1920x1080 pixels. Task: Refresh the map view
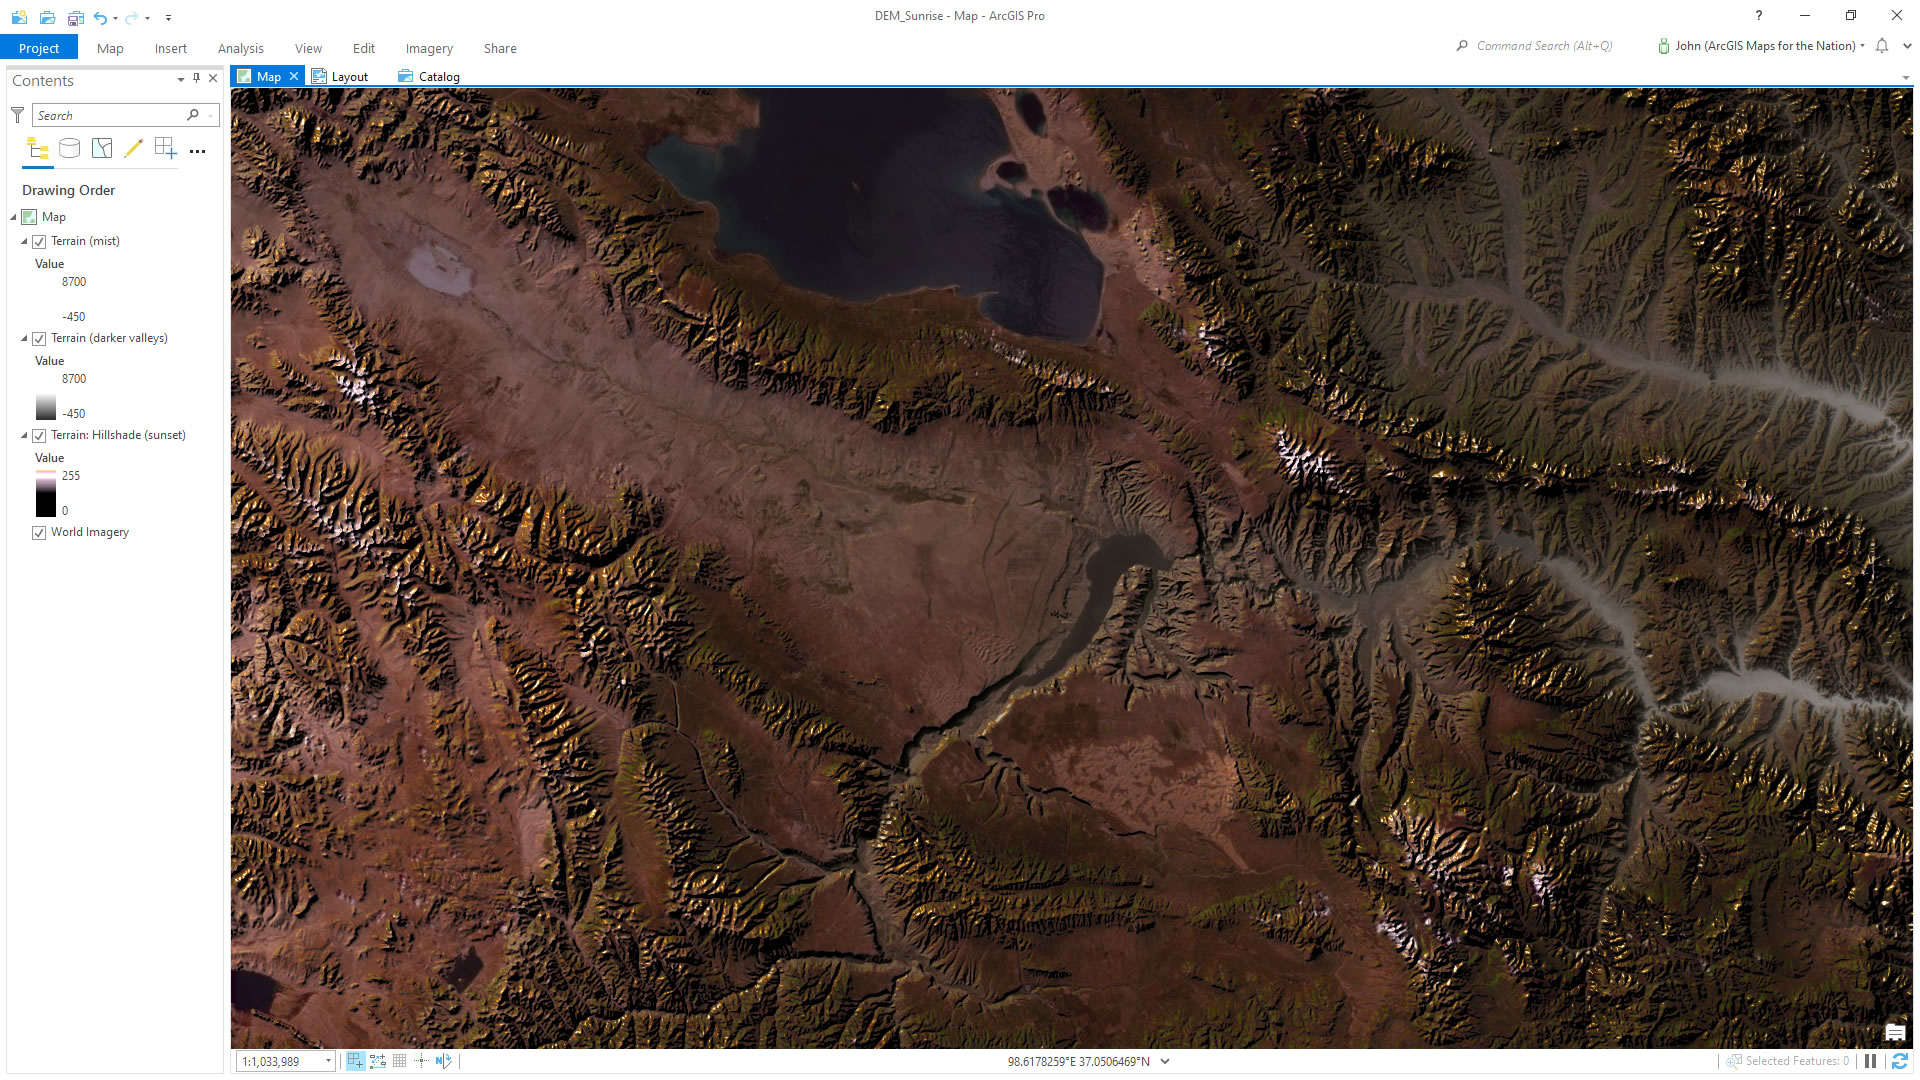(1899, 1061)
